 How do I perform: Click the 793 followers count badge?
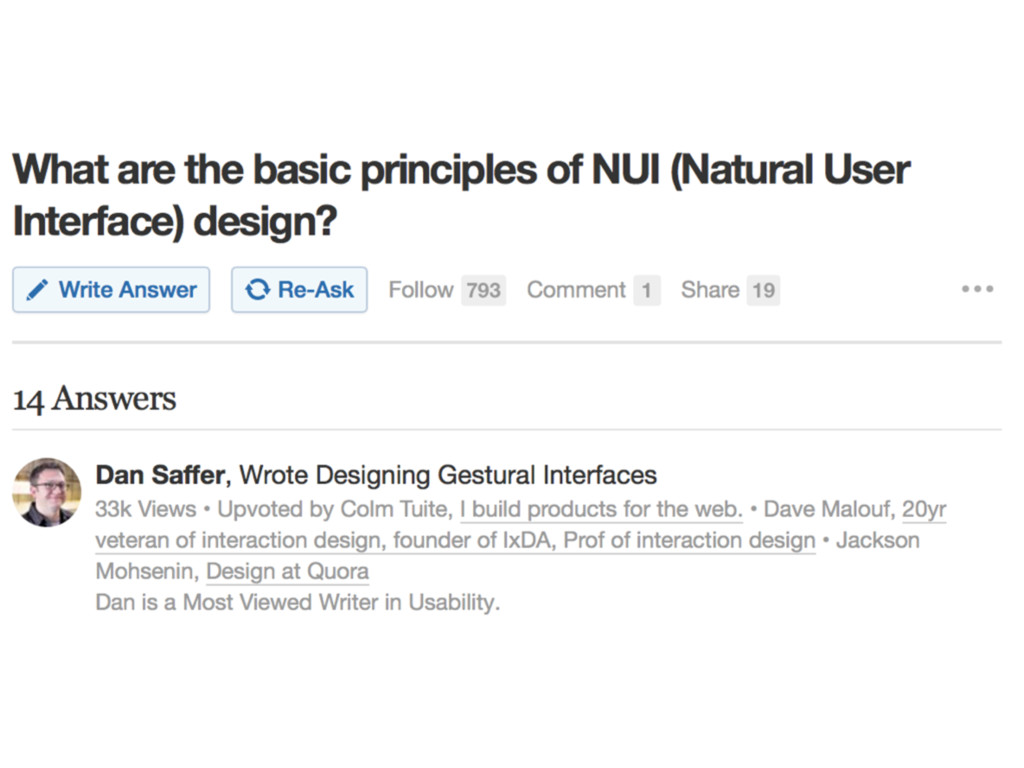(483, 290)
